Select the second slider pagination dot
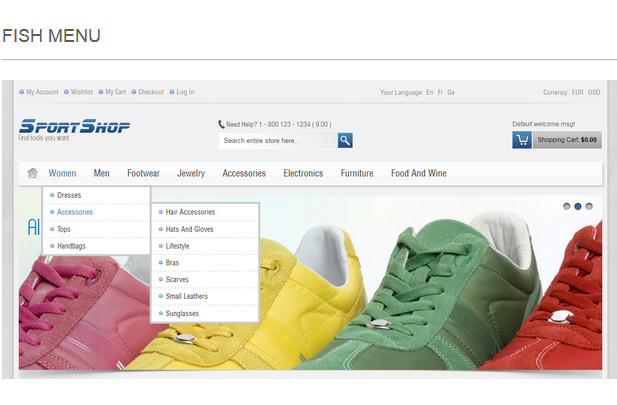The height and width of the screenshot is (405, 617). [578, 206]
